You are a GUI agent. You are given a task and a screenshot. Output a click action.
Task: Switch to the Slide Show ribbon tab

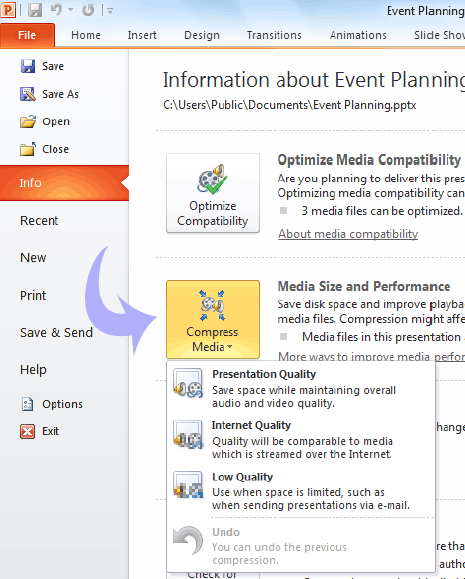coord(439,35)
